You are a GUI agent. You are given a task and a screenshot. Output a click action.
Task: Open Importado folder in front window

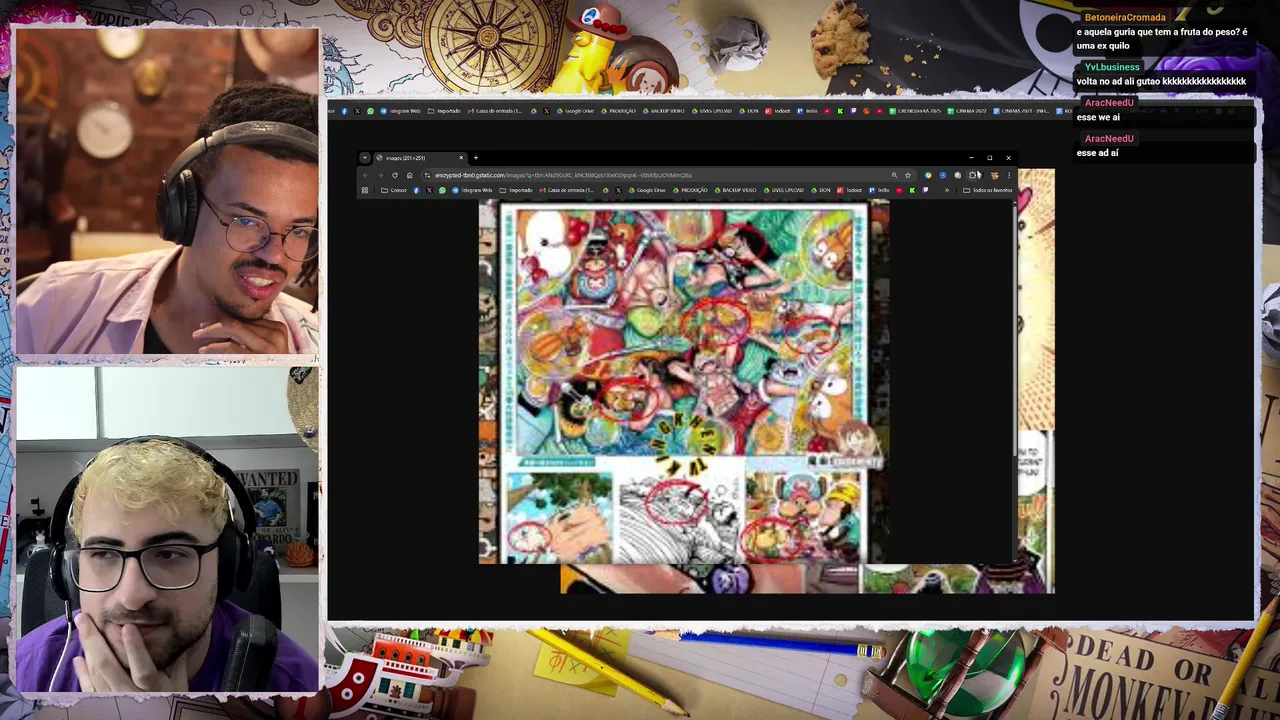coord(515,190)
